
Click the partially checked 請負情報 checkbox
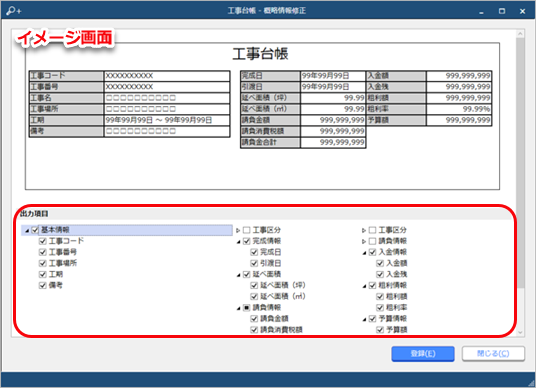click(246, 308)
